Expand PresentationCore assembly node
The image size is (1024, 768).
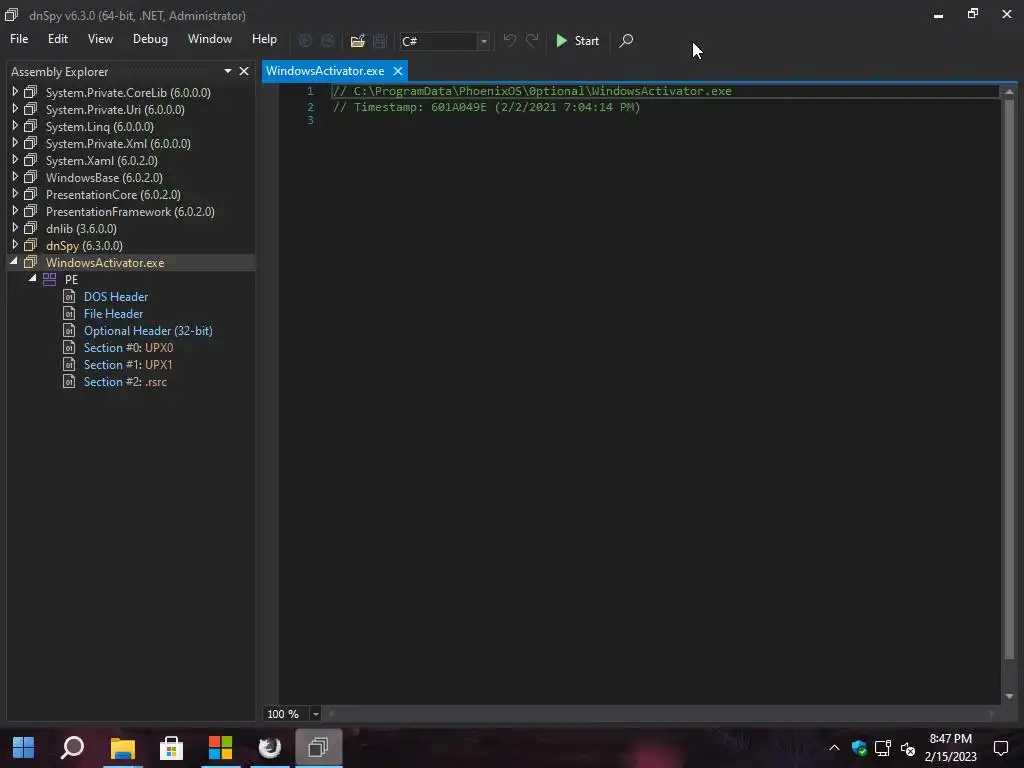[x=15, y=194]
